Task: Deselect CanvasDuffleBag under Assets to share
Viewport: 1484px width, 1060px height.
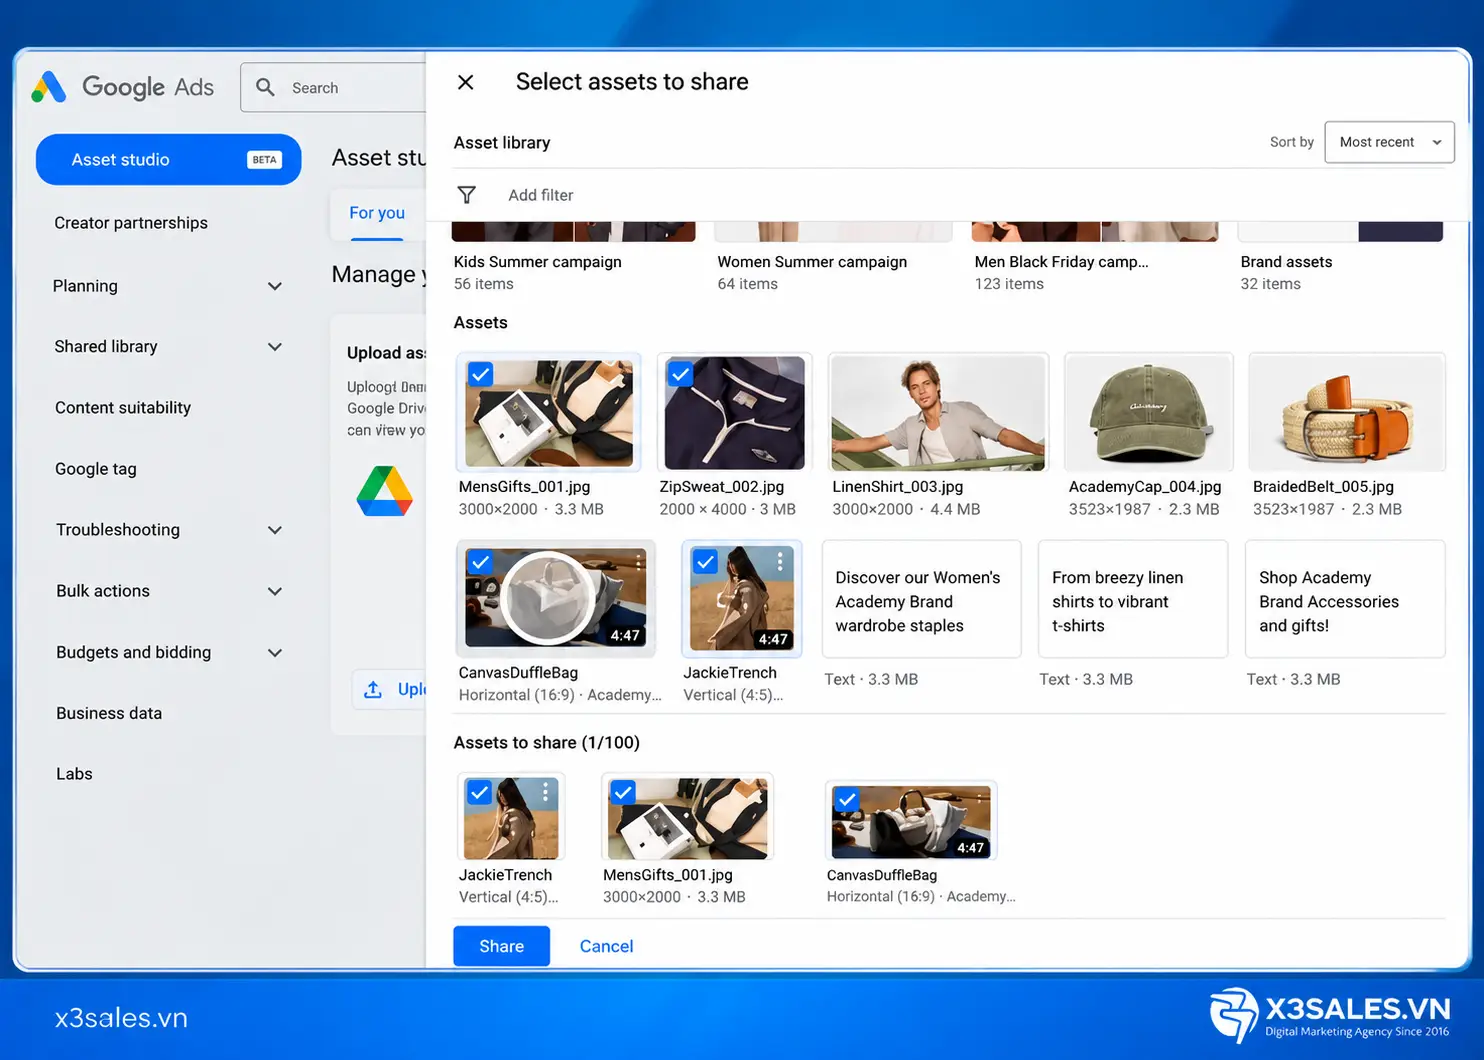Action: pyautogui.click(x=847, y=799)
